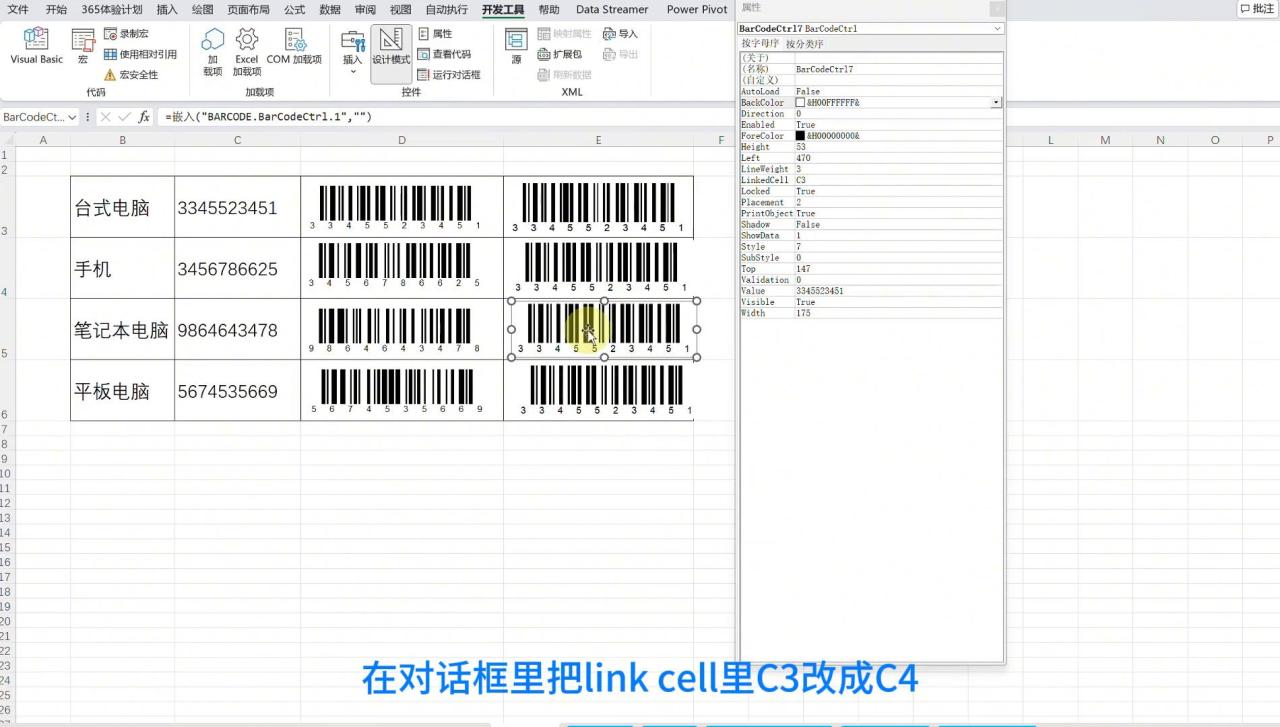Click into the formula bar text
The height and width of the screenshot is (727, 1280).
(268, 117)
